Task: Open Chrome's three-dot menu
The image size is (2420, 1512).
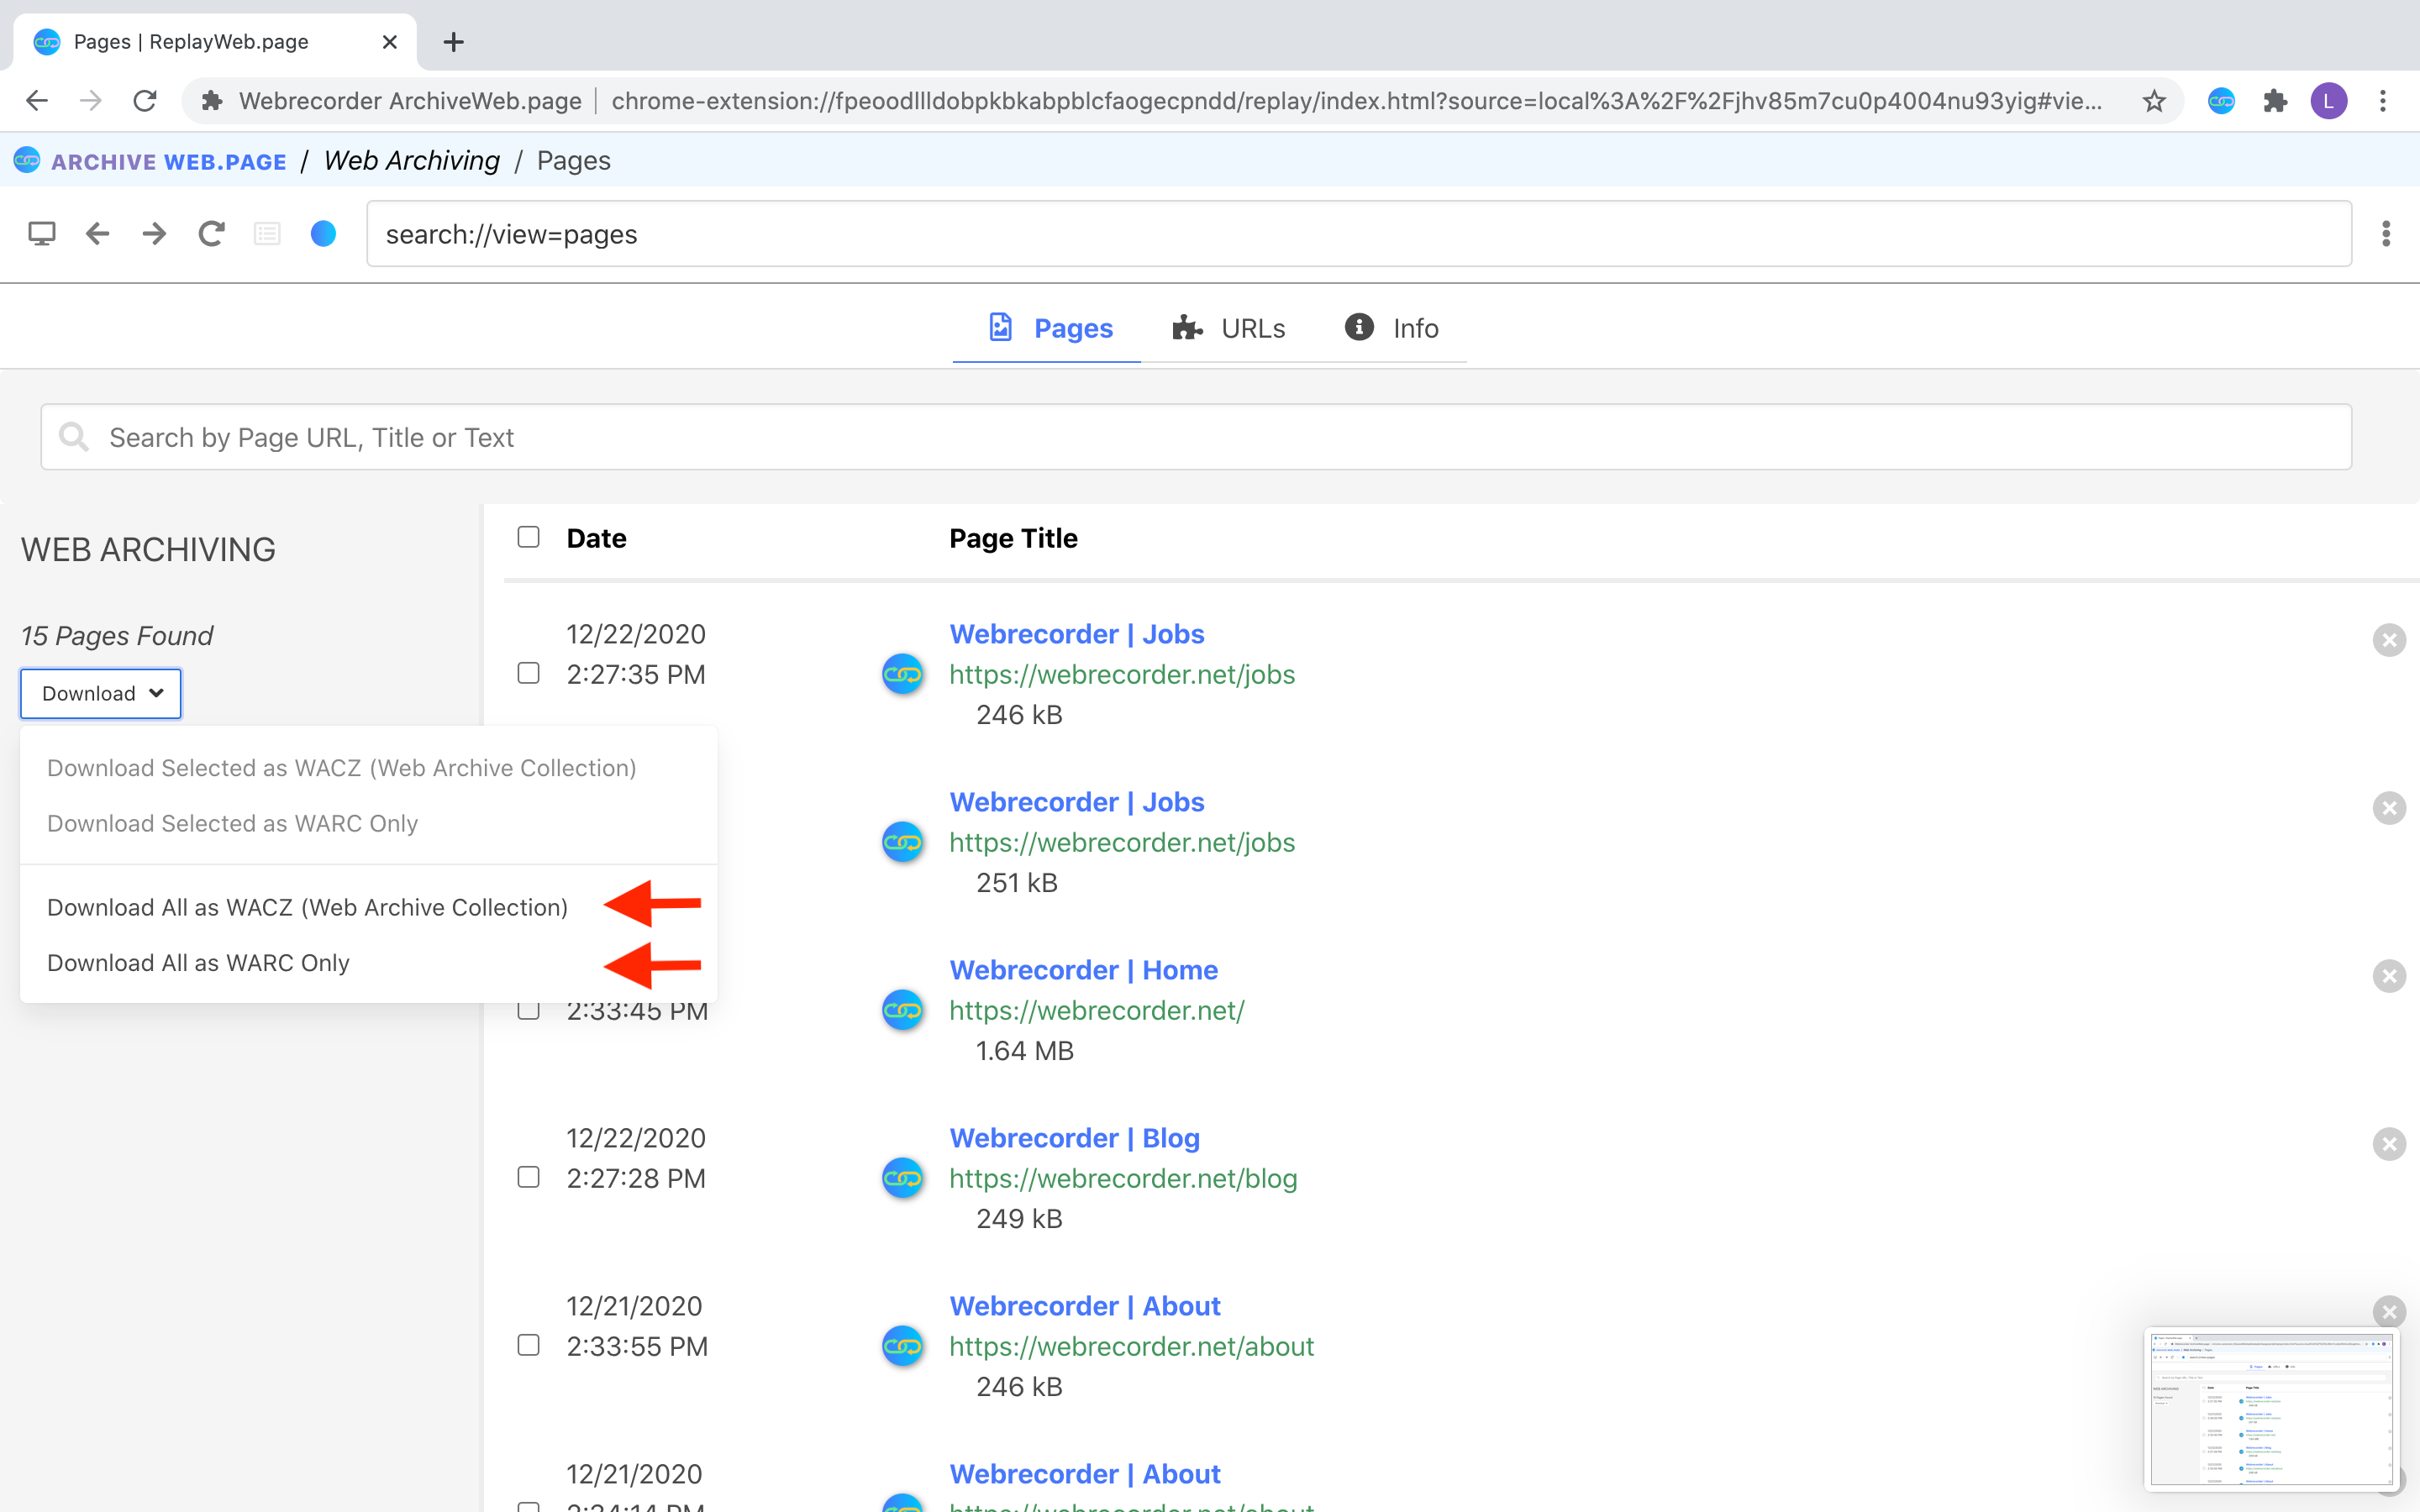Action: coord(2383,101)
